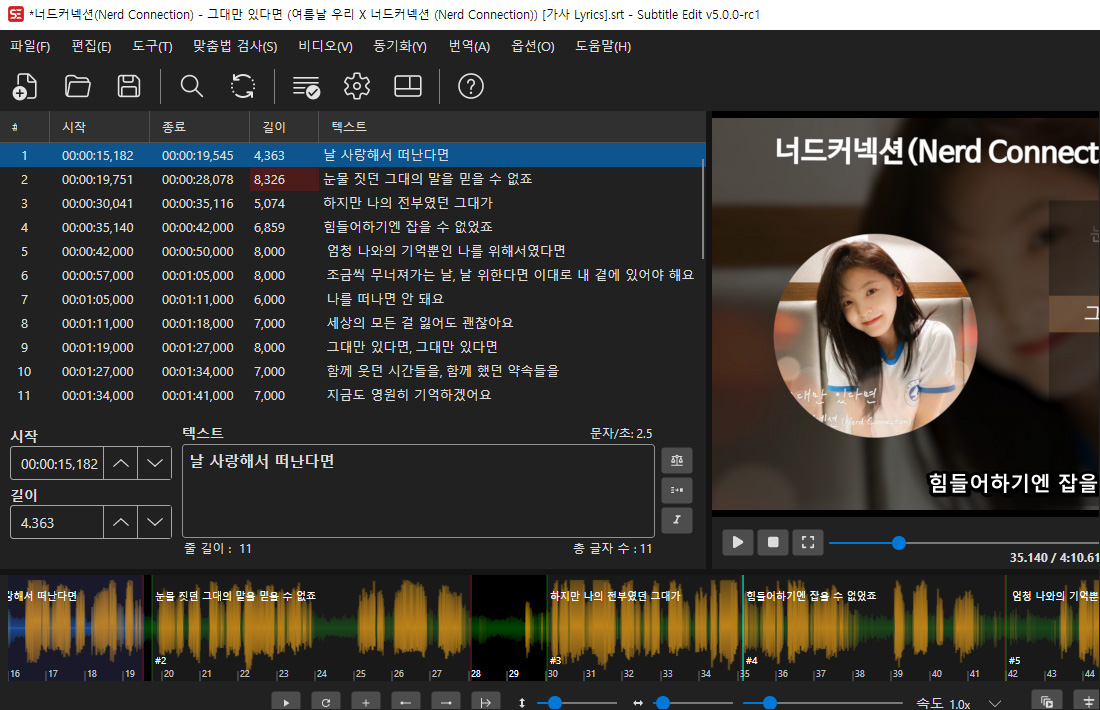The image size is (1100, 710).
Task: Open the 옵션(O) menu
Action: pyautogui.click(x=532, y=46)
